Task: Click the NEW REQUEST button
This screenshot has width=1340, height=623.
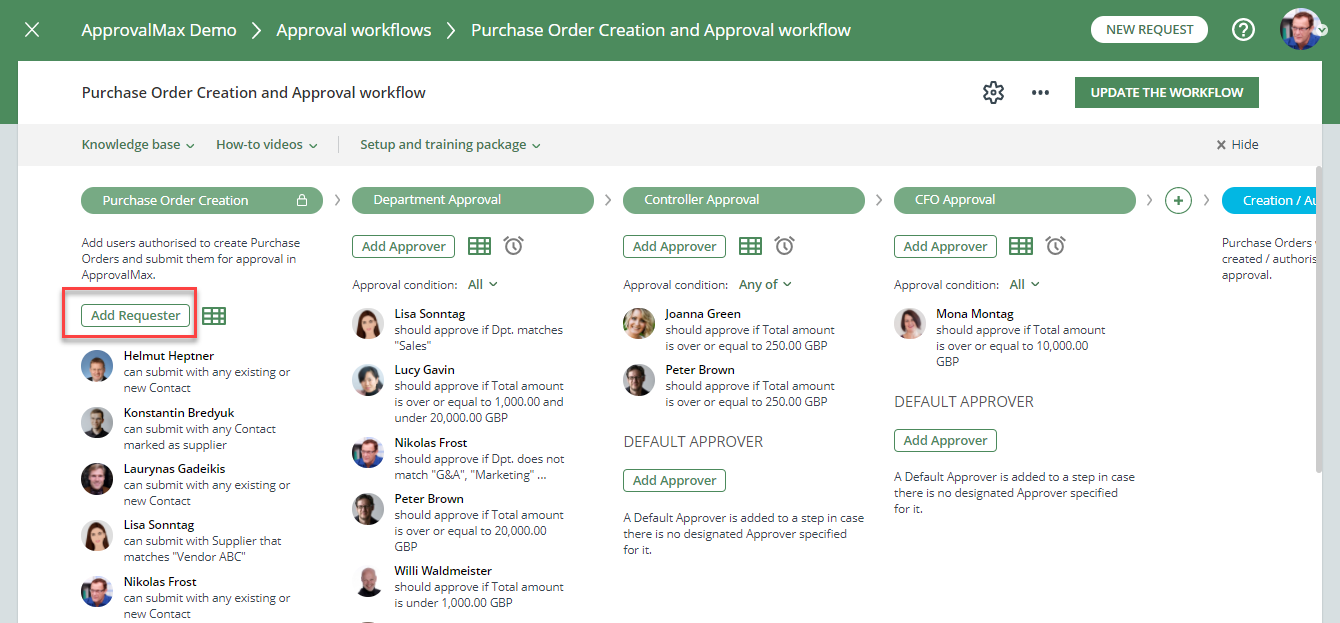Action: pos(1149,30)
